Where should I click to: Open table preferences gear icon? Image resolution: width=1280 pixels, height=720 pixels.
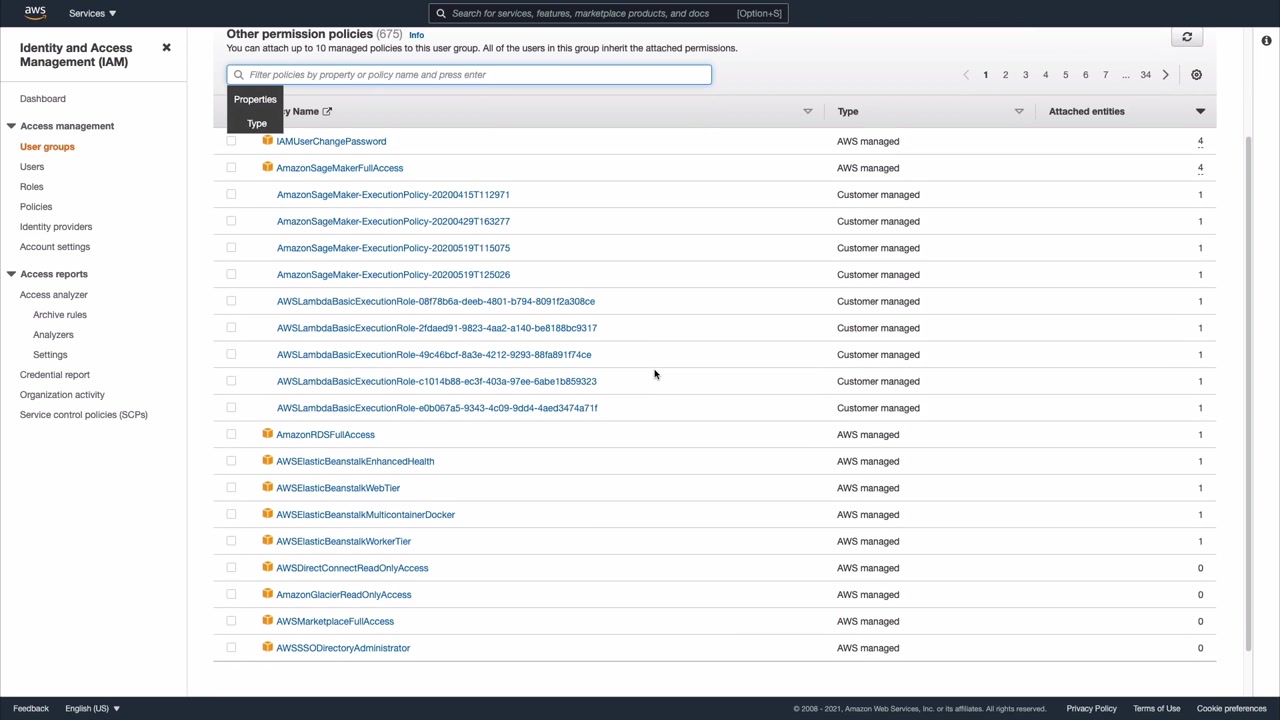(x=1196, y=75)
